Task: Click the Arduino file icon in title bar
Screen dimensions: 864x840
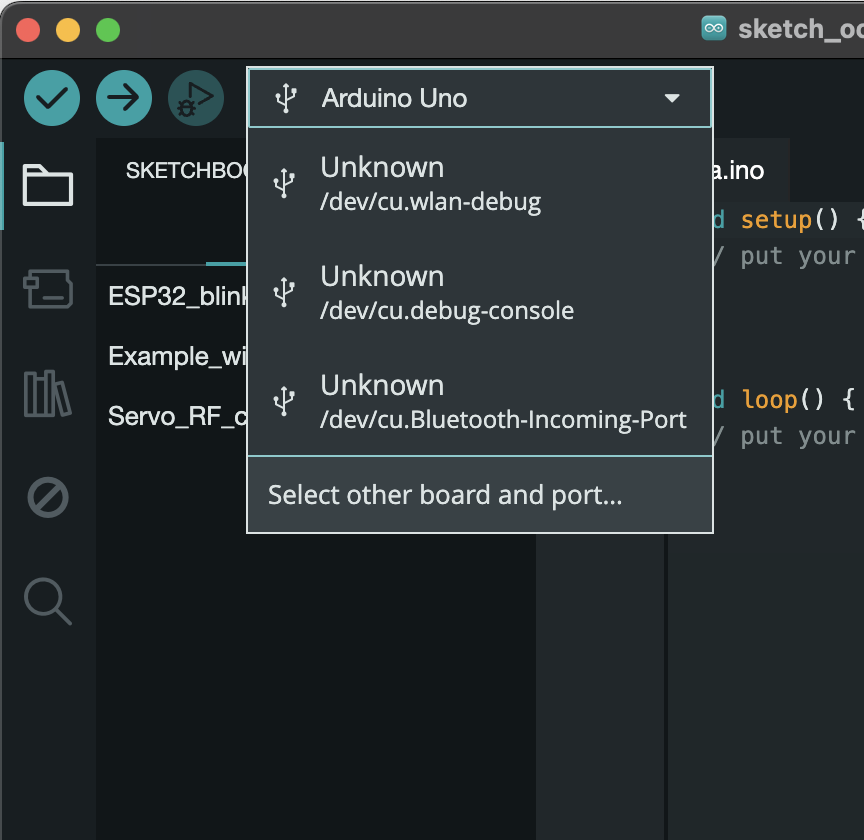Action: click(x=714, y=29)
